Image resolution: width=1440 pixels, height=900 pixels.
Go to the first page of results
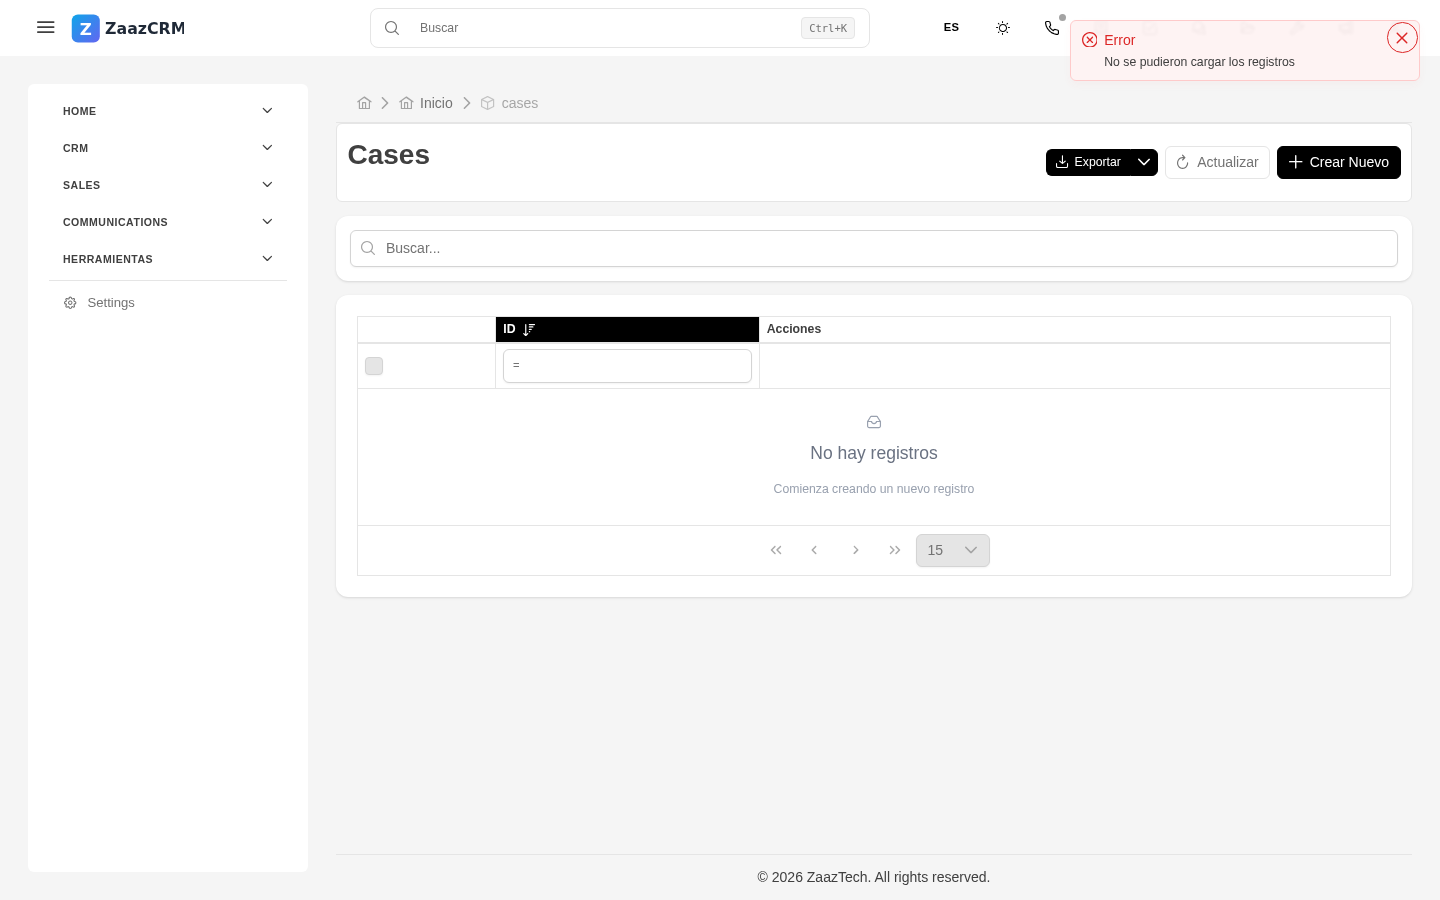pos(776,550)
